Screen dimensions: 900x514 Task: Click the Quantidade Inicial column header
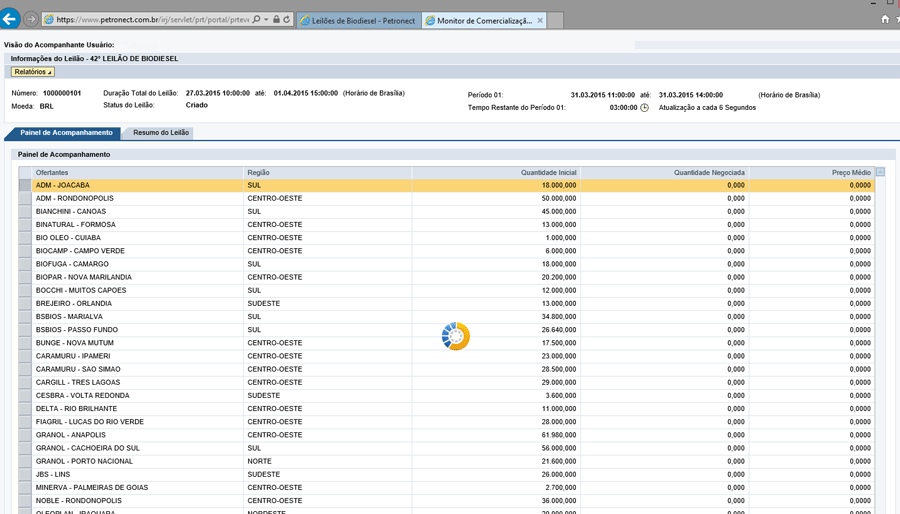click(x=496, y=173)
